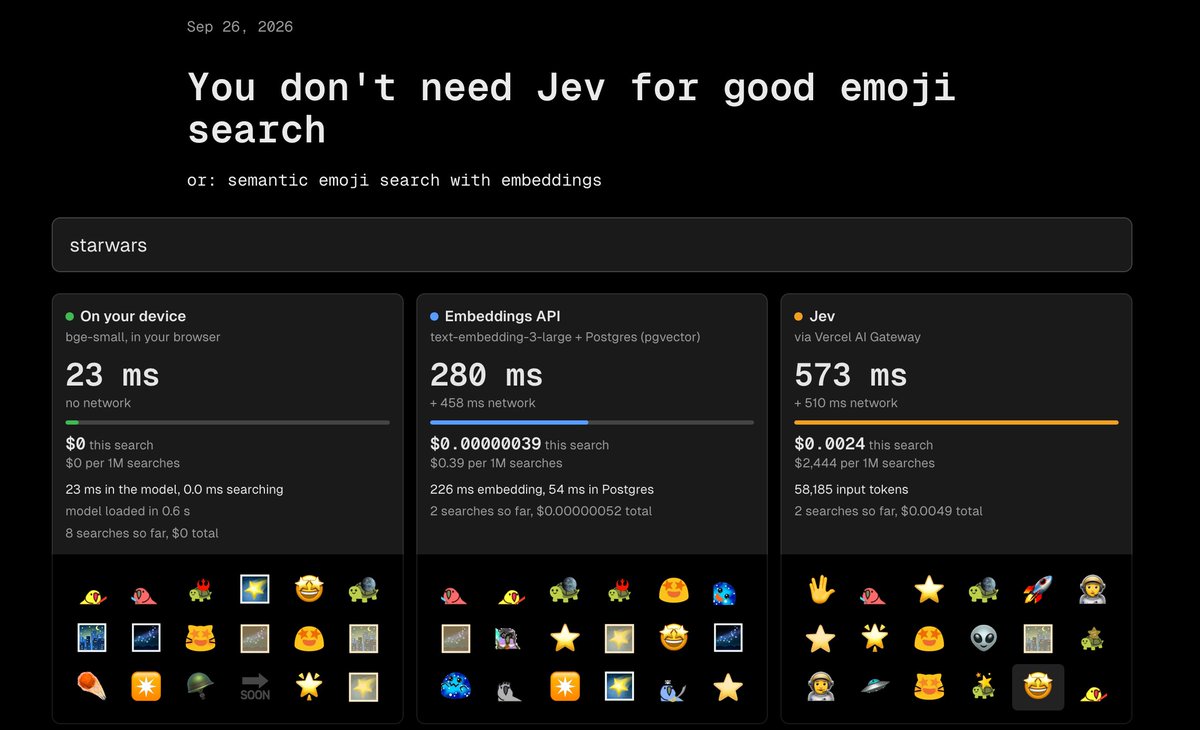Screen dimensions: 1200x730
Task: Choose the gray alien head emoji
Action: [x=983, y=638]
